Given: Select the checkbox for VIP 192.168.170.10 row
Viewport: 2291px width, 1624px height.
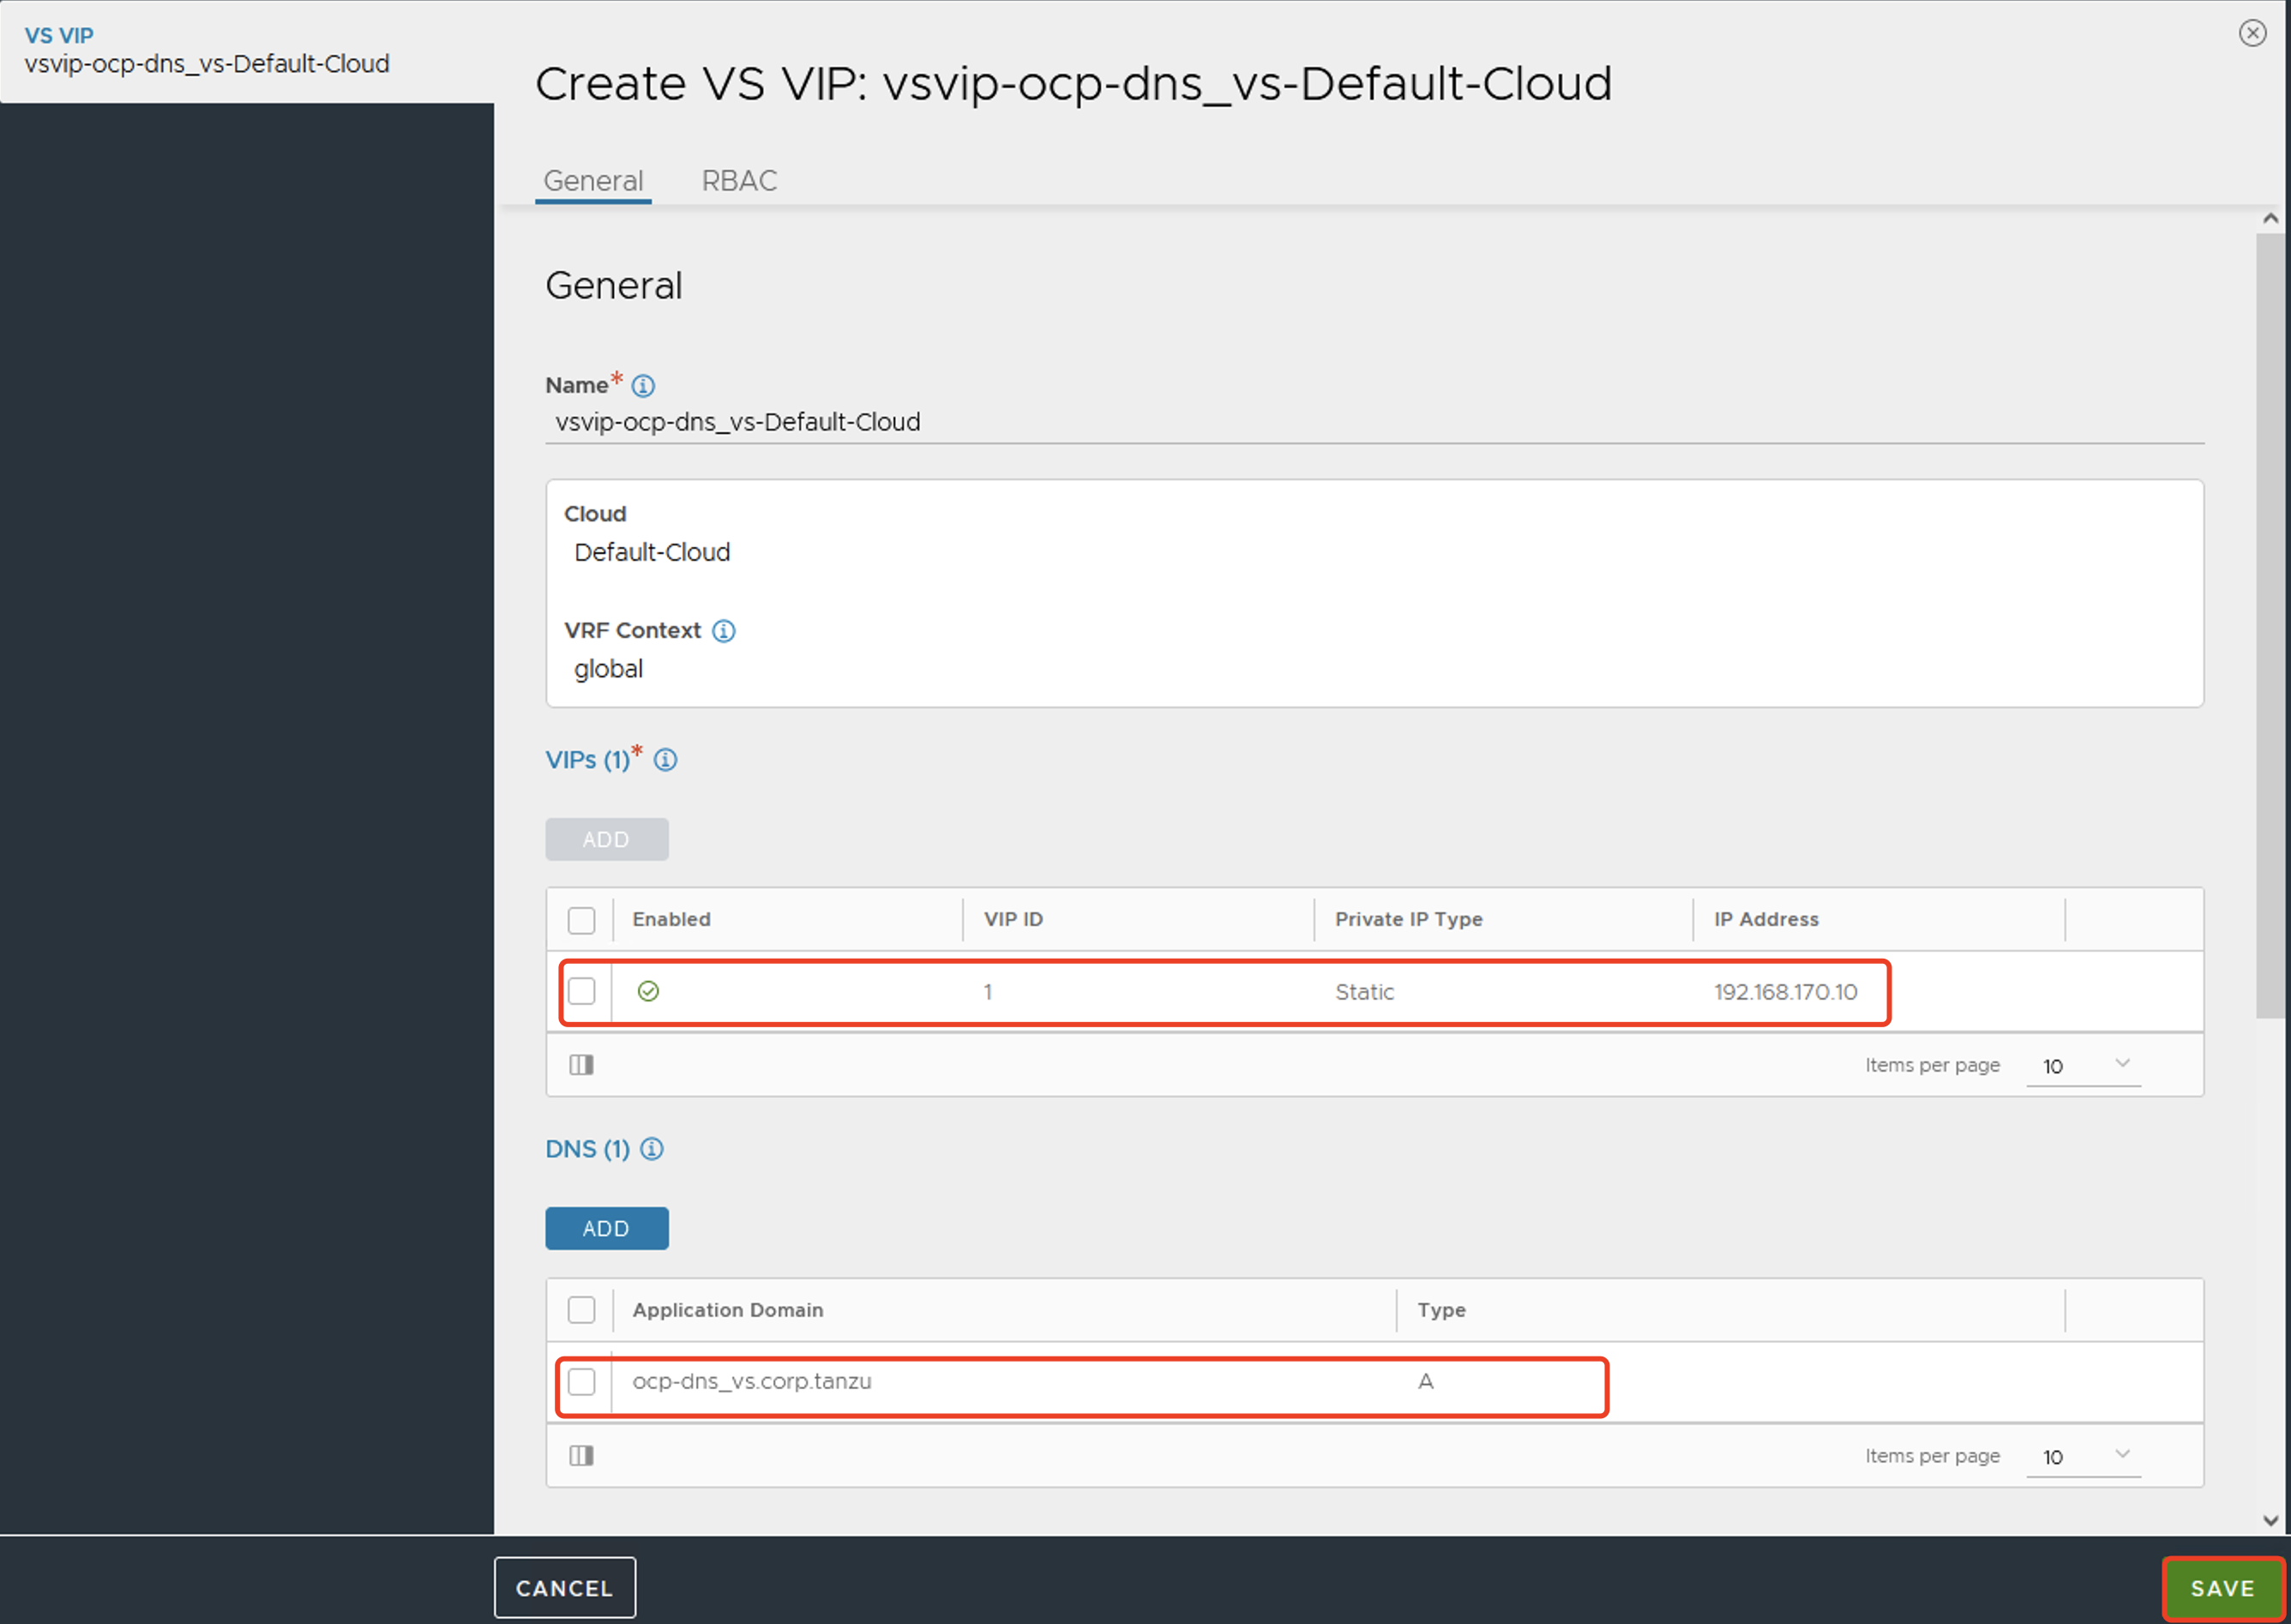Looking at the screenshot, I should tap(581, 991).
